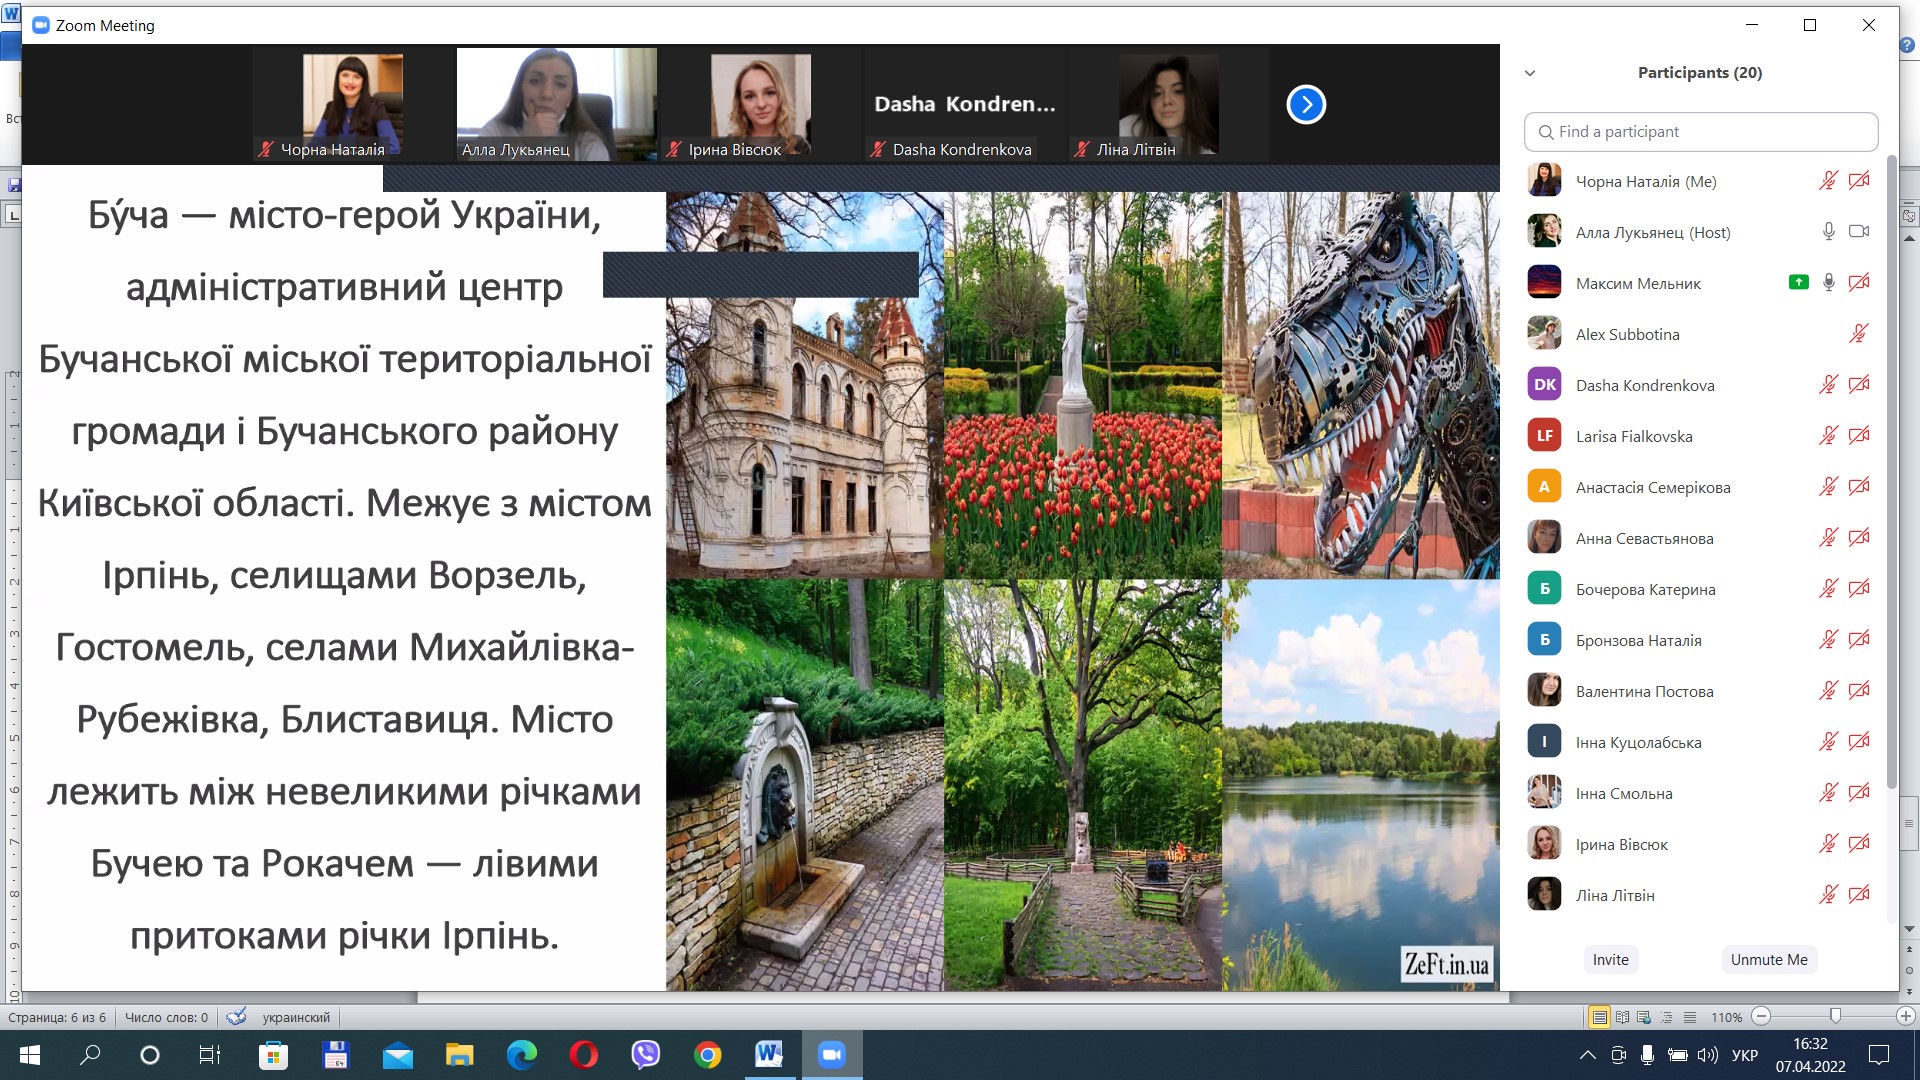Click host Алла Лукьянец's microphone icon
This screenshot has width=1920, height=1080.
1828,232
